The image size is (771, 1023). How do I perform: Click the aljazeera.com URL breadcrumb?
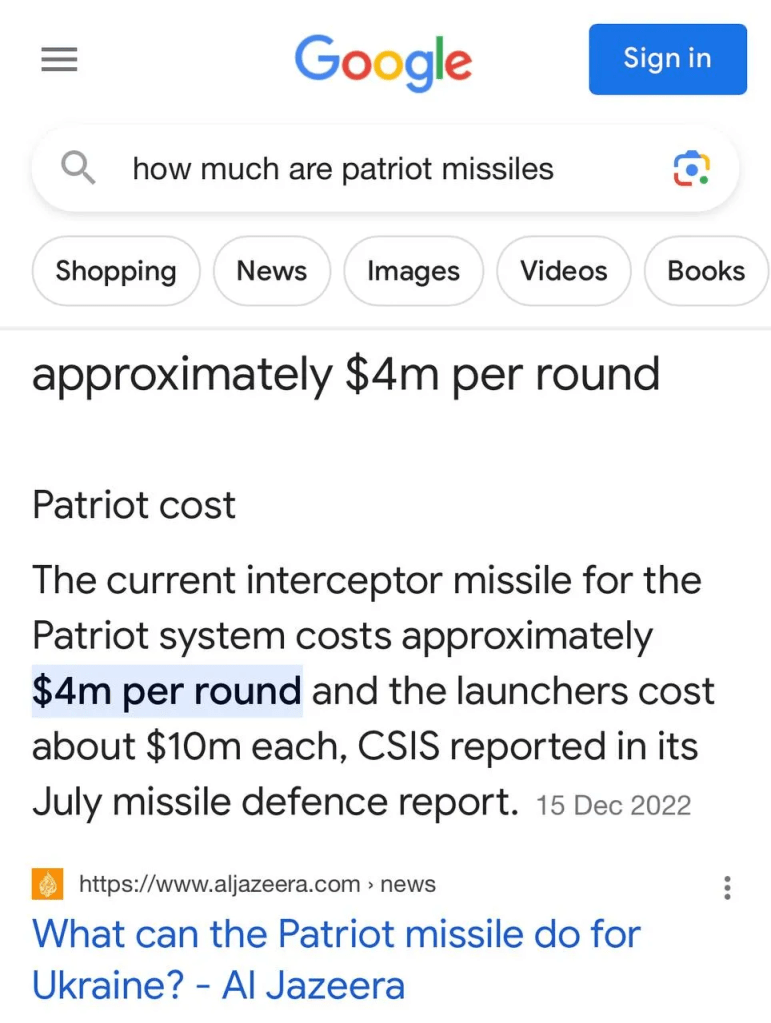257,884
